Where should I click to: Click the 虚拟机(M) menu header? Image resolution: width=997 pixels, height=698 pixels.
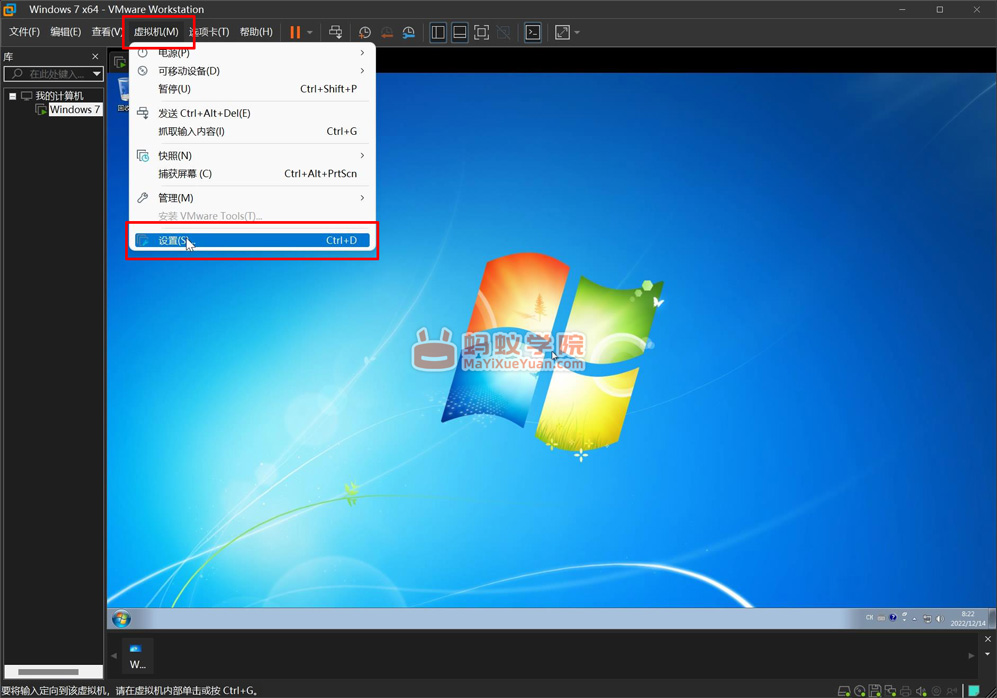click(x=156, y=32)
